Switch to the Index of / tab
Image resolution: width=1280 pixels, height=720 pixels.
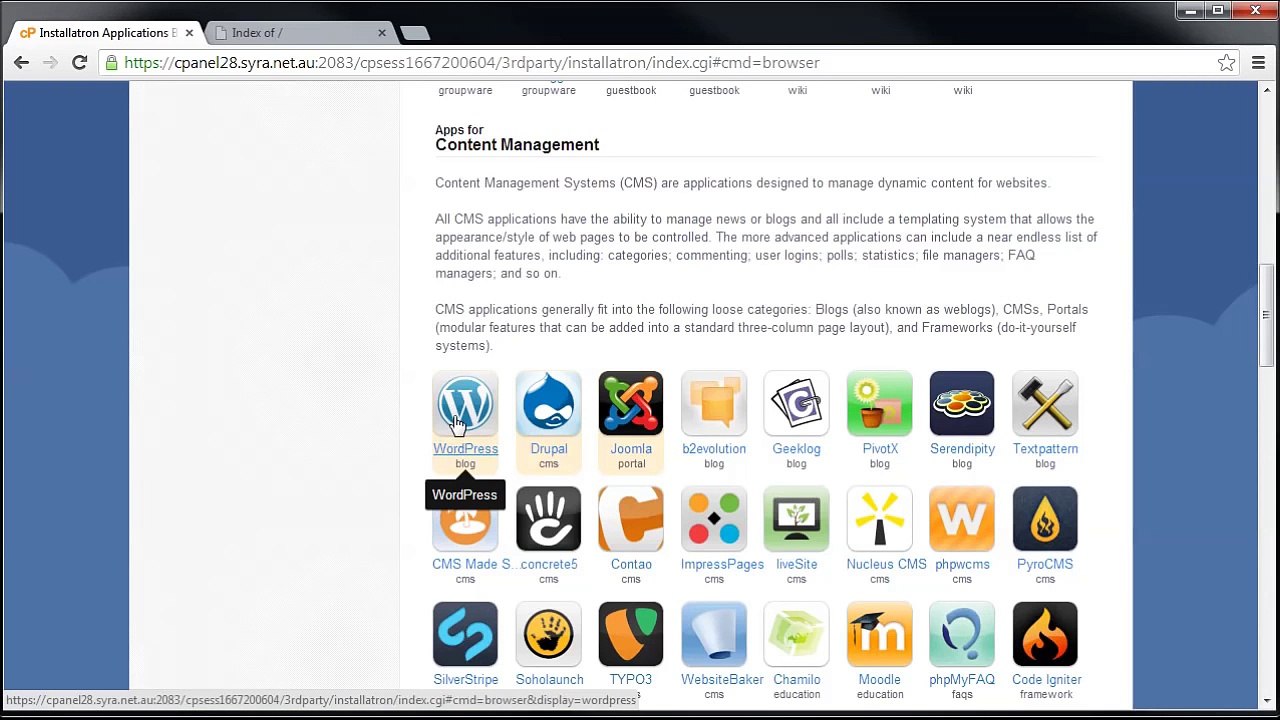pyautogui.click(x=300, y=33)
